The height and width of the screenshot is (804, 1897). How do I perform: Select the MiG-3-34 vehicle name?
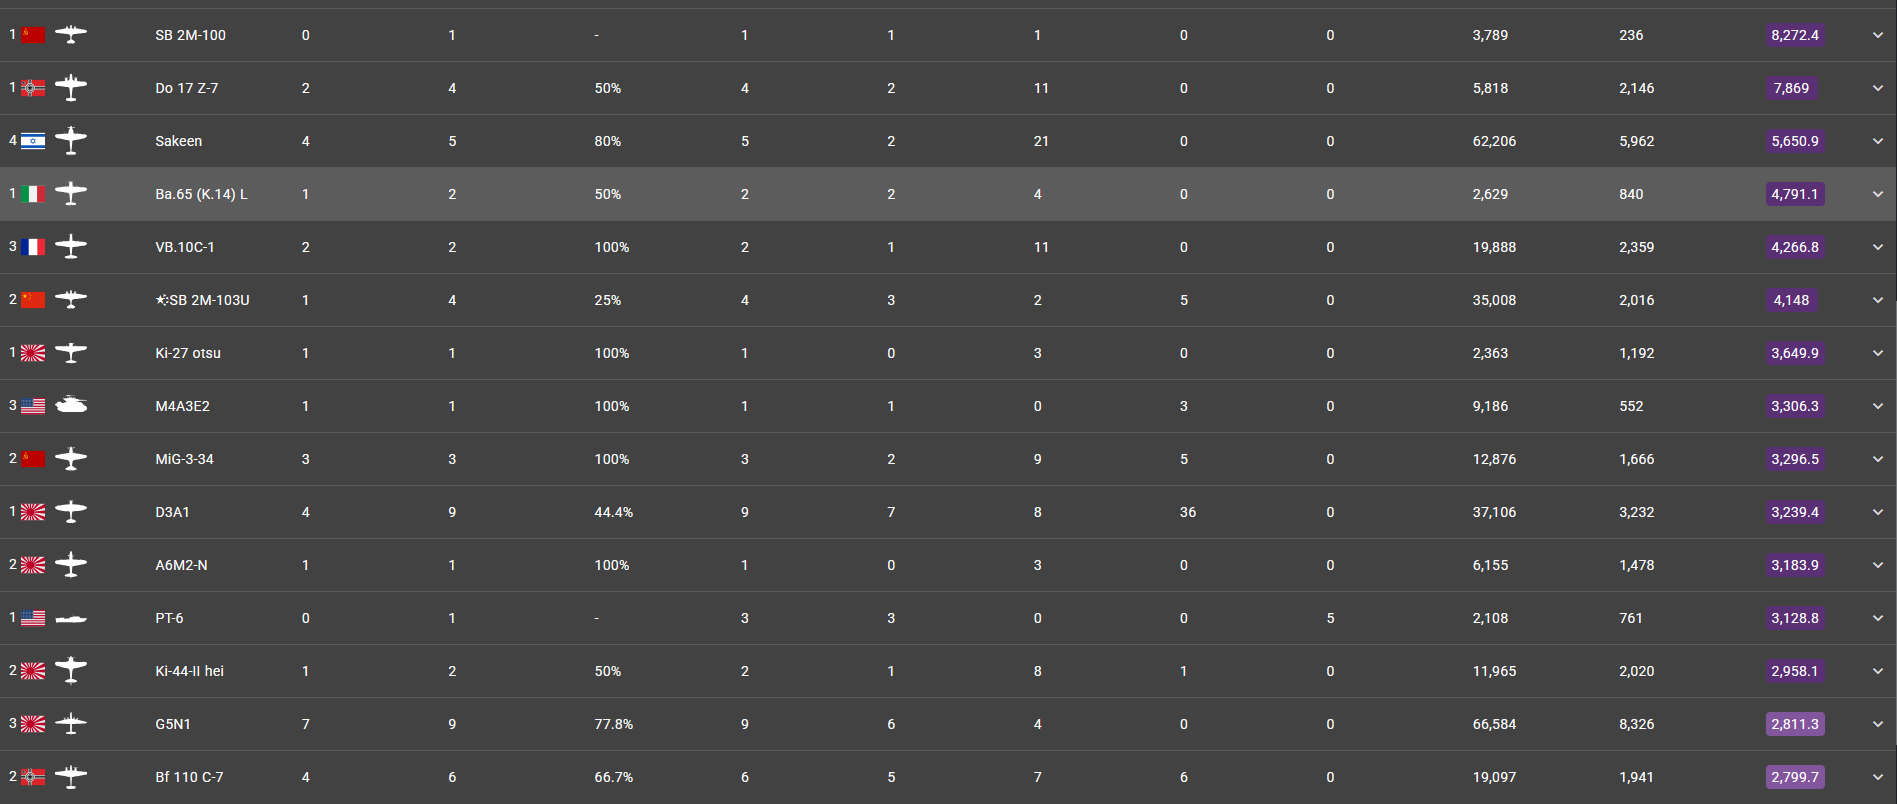(184, 459)
